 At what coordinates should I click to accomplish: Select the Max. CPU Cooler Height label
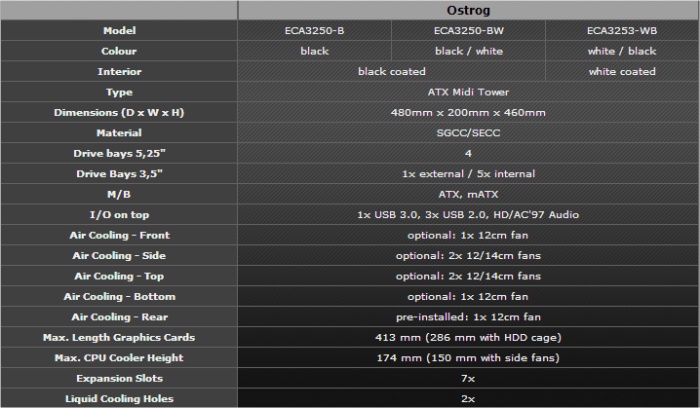point(119,358)
